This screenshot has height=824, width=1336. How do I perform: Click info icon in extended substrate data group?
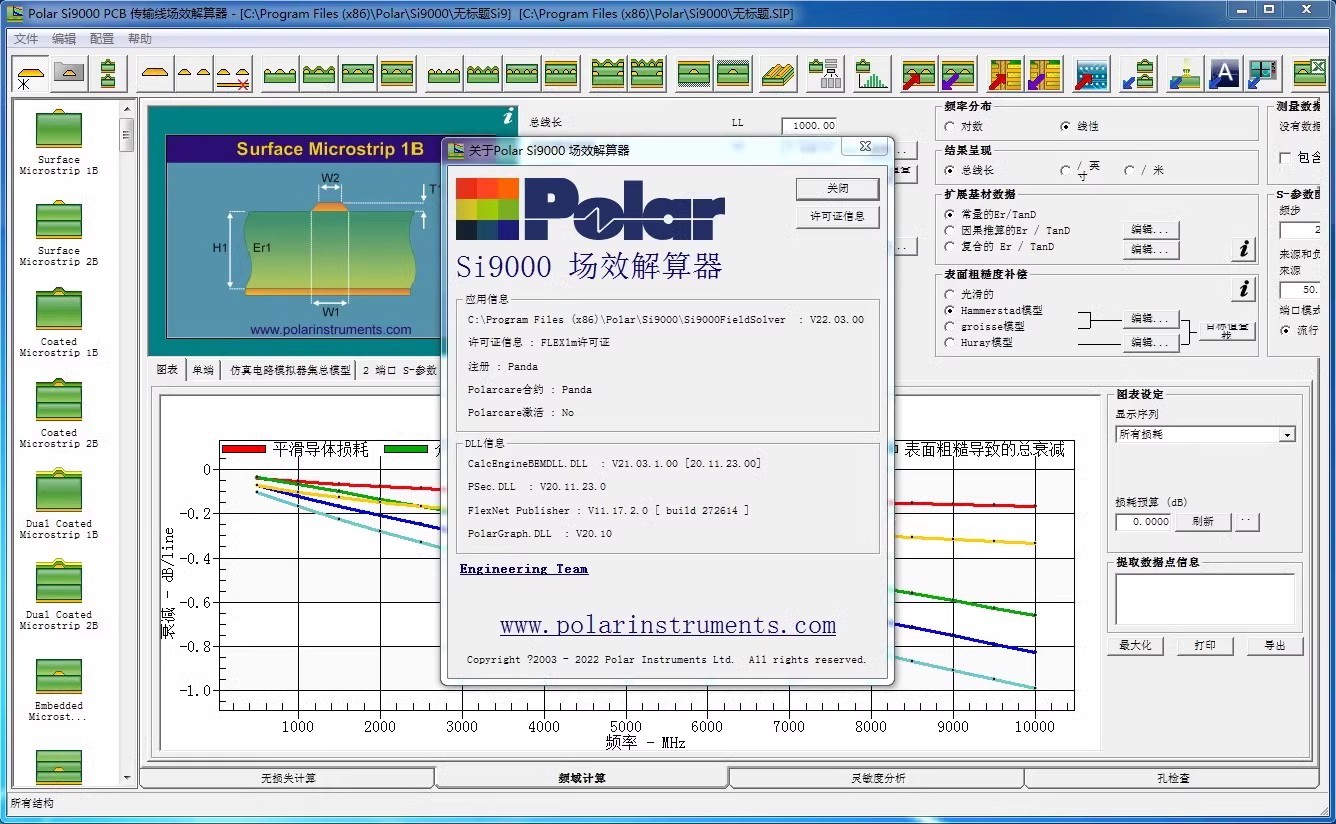(x=1244, y=248)
